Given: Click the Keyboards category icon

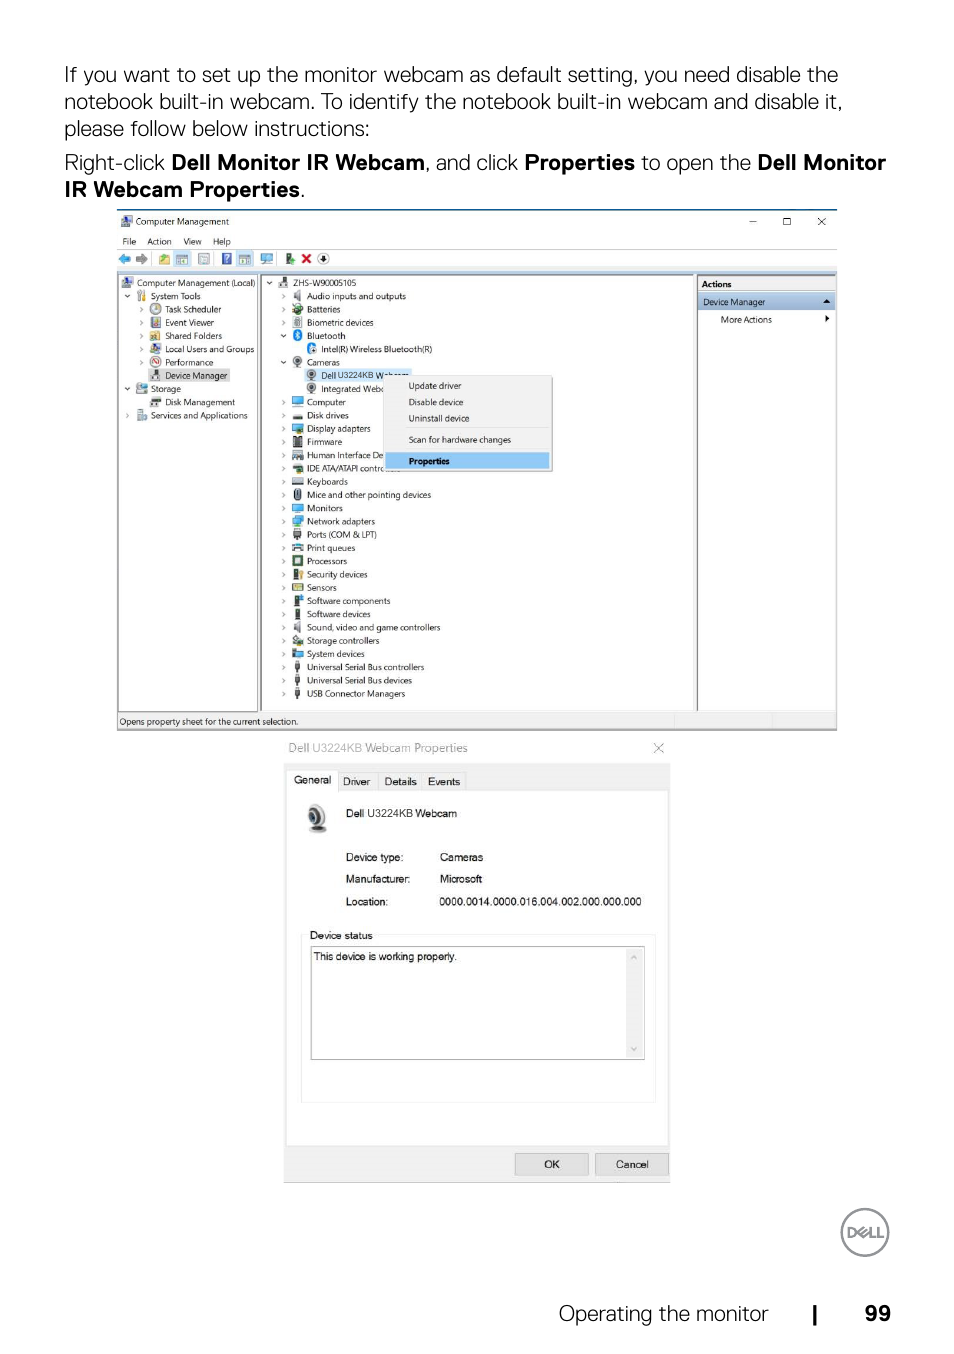Looking at the screenshot, I should point(297,482).
